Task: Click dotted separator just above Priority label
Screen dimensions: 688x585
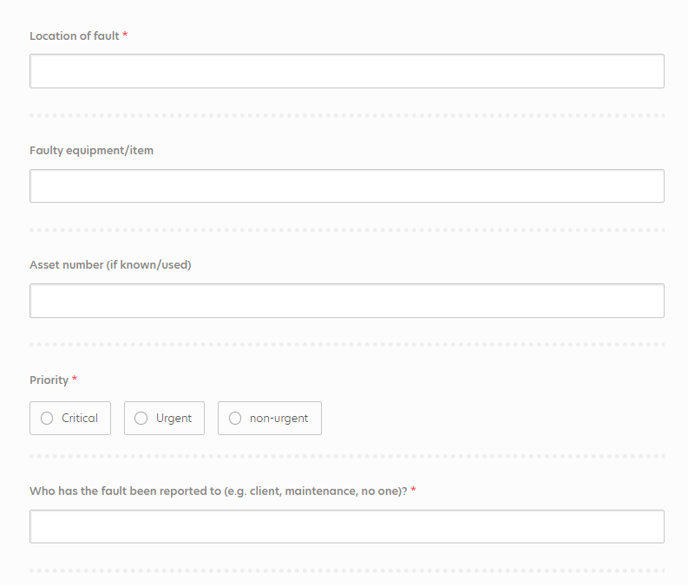Action: (x=347, y=345)
